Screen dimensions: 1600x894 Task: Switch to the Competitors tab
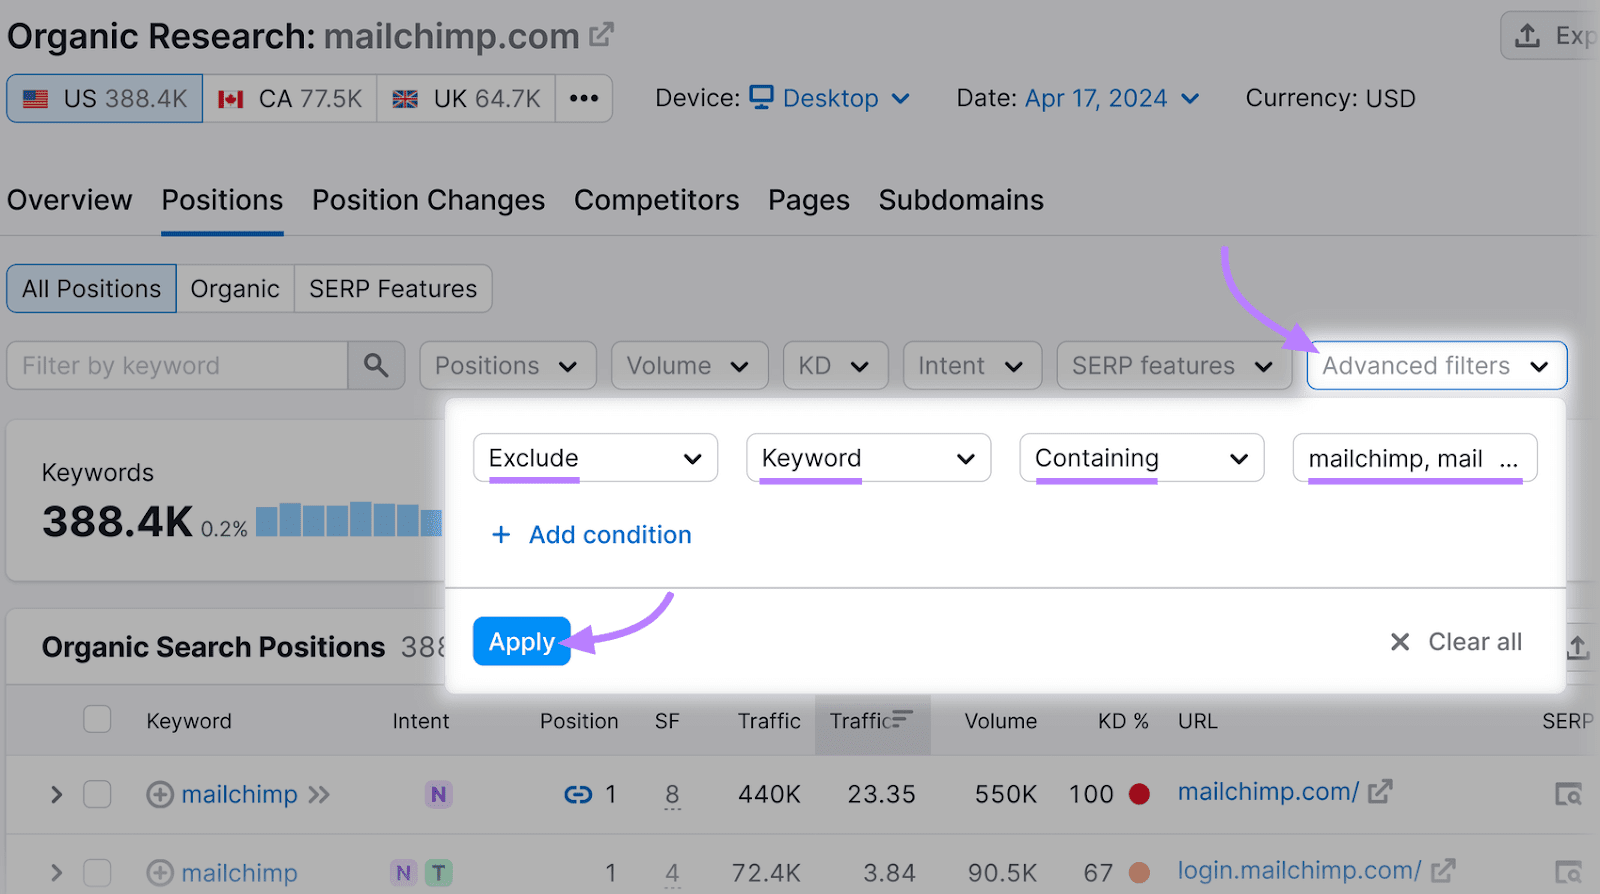coord(656,200)
